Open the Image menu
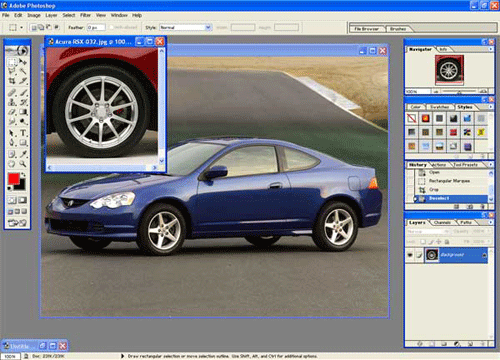Viewport: 500px width, 360px height. 34,15
